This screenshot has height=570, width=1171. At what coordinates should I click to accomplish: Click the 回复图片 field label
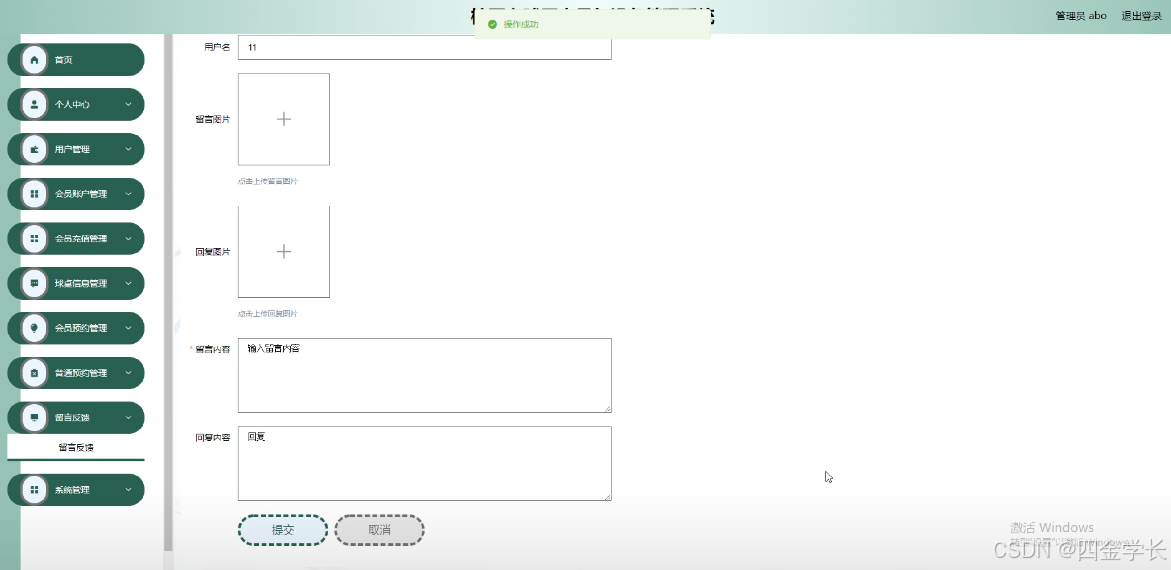tap(213, 252)
